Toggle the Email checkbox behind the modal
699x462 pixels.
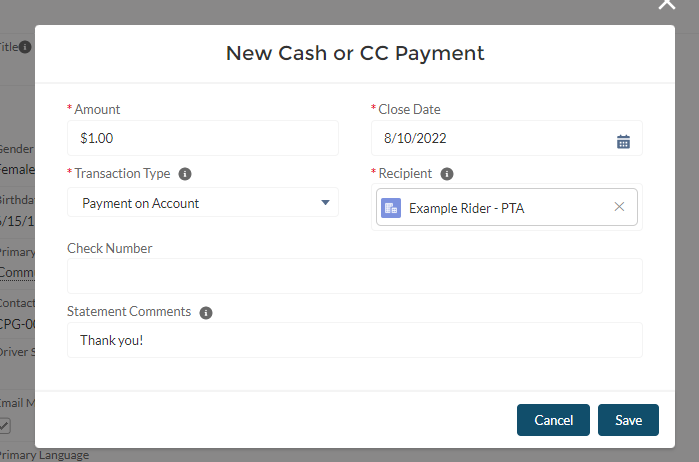(x=4, y=426)
